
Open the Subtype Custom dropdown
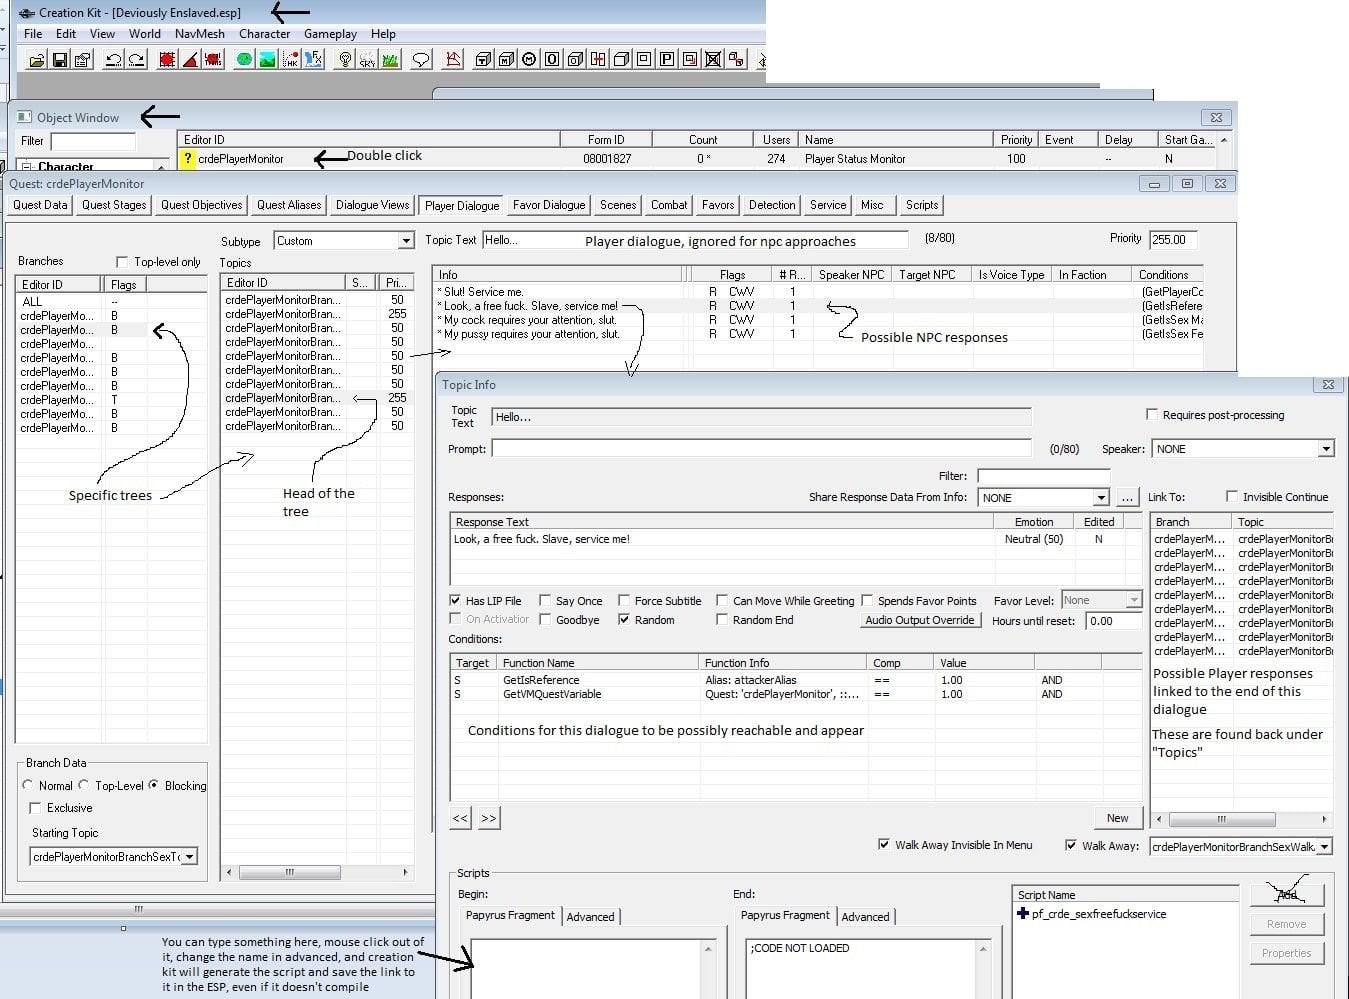coord(406,241)
